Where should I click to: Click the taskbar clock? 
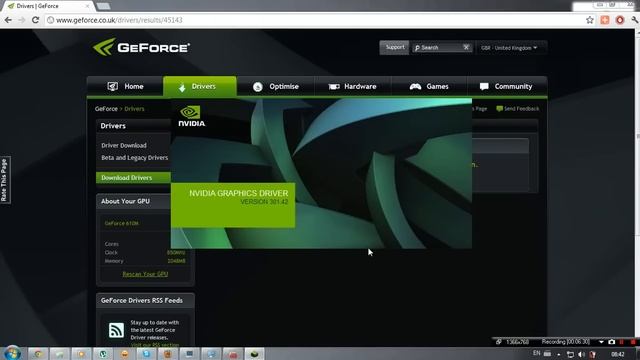[618, 354]
